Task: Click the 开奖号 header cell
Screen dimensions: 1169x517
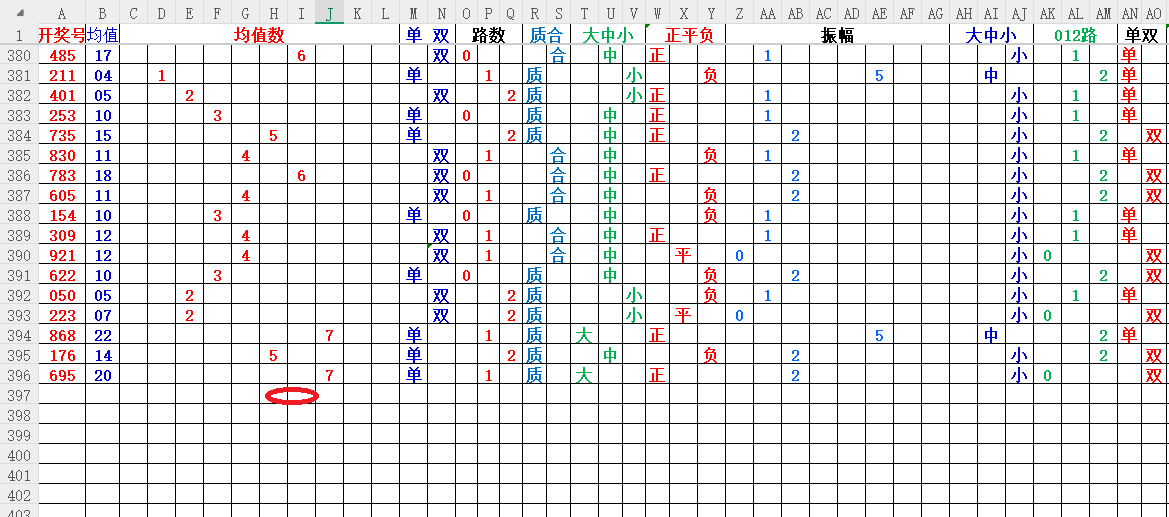Action: coord(61,34)
